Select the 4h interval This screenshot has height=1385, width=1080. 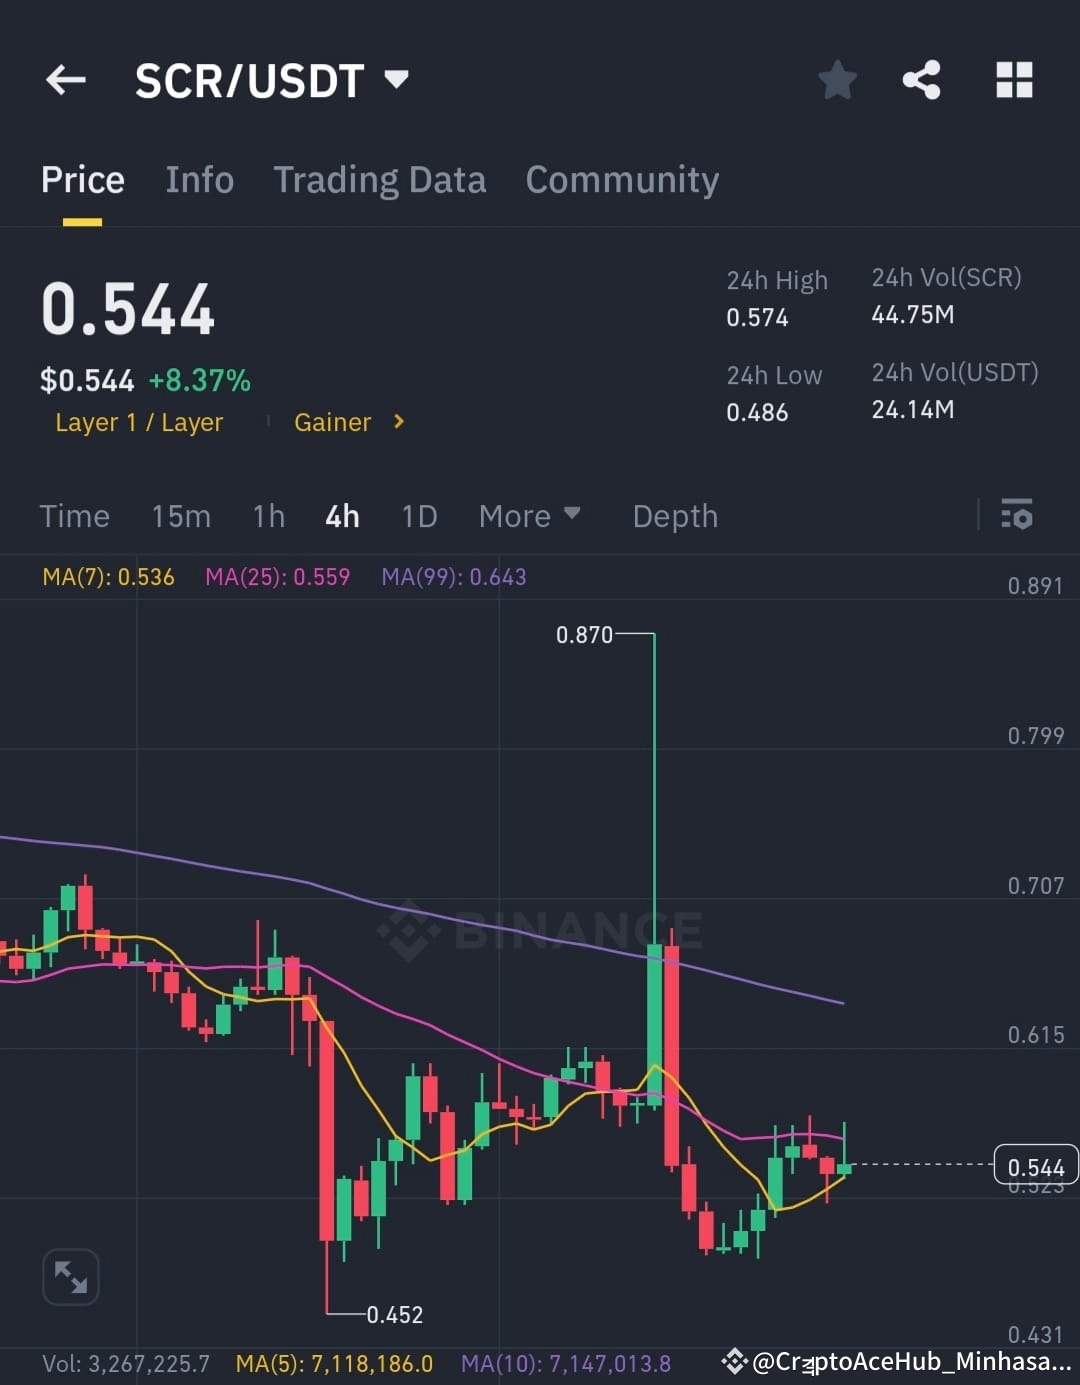(342, 516)
